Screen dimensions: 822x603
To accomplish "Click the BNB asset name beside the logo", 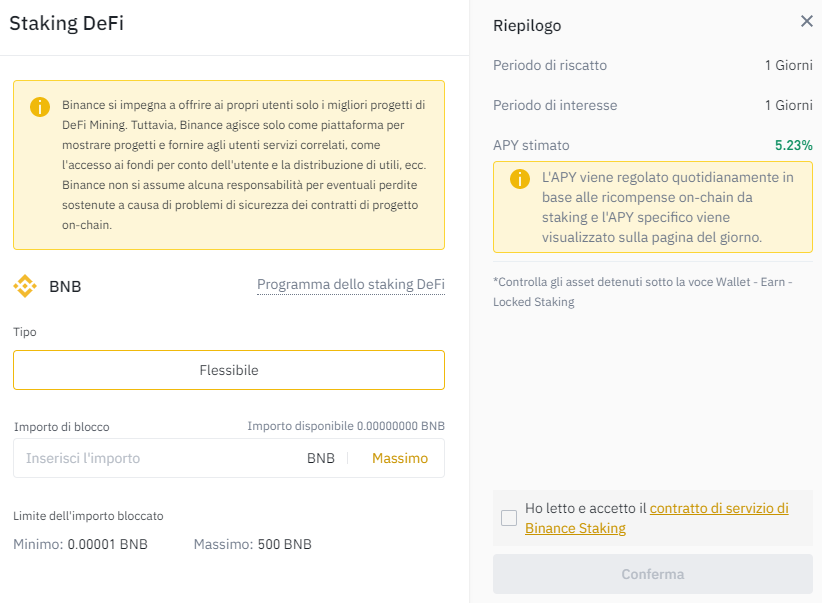I will coord(65,286).
